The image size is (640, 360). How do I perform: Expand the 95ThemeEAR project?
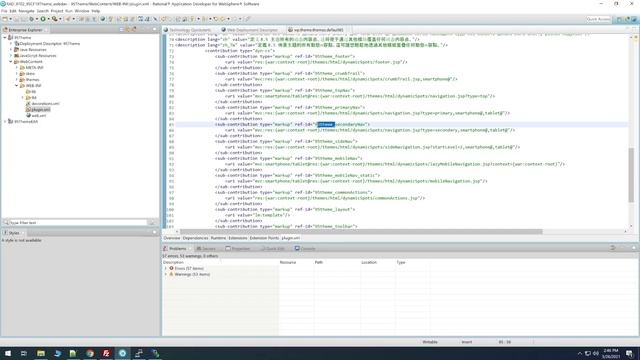(x=5, y=122)
